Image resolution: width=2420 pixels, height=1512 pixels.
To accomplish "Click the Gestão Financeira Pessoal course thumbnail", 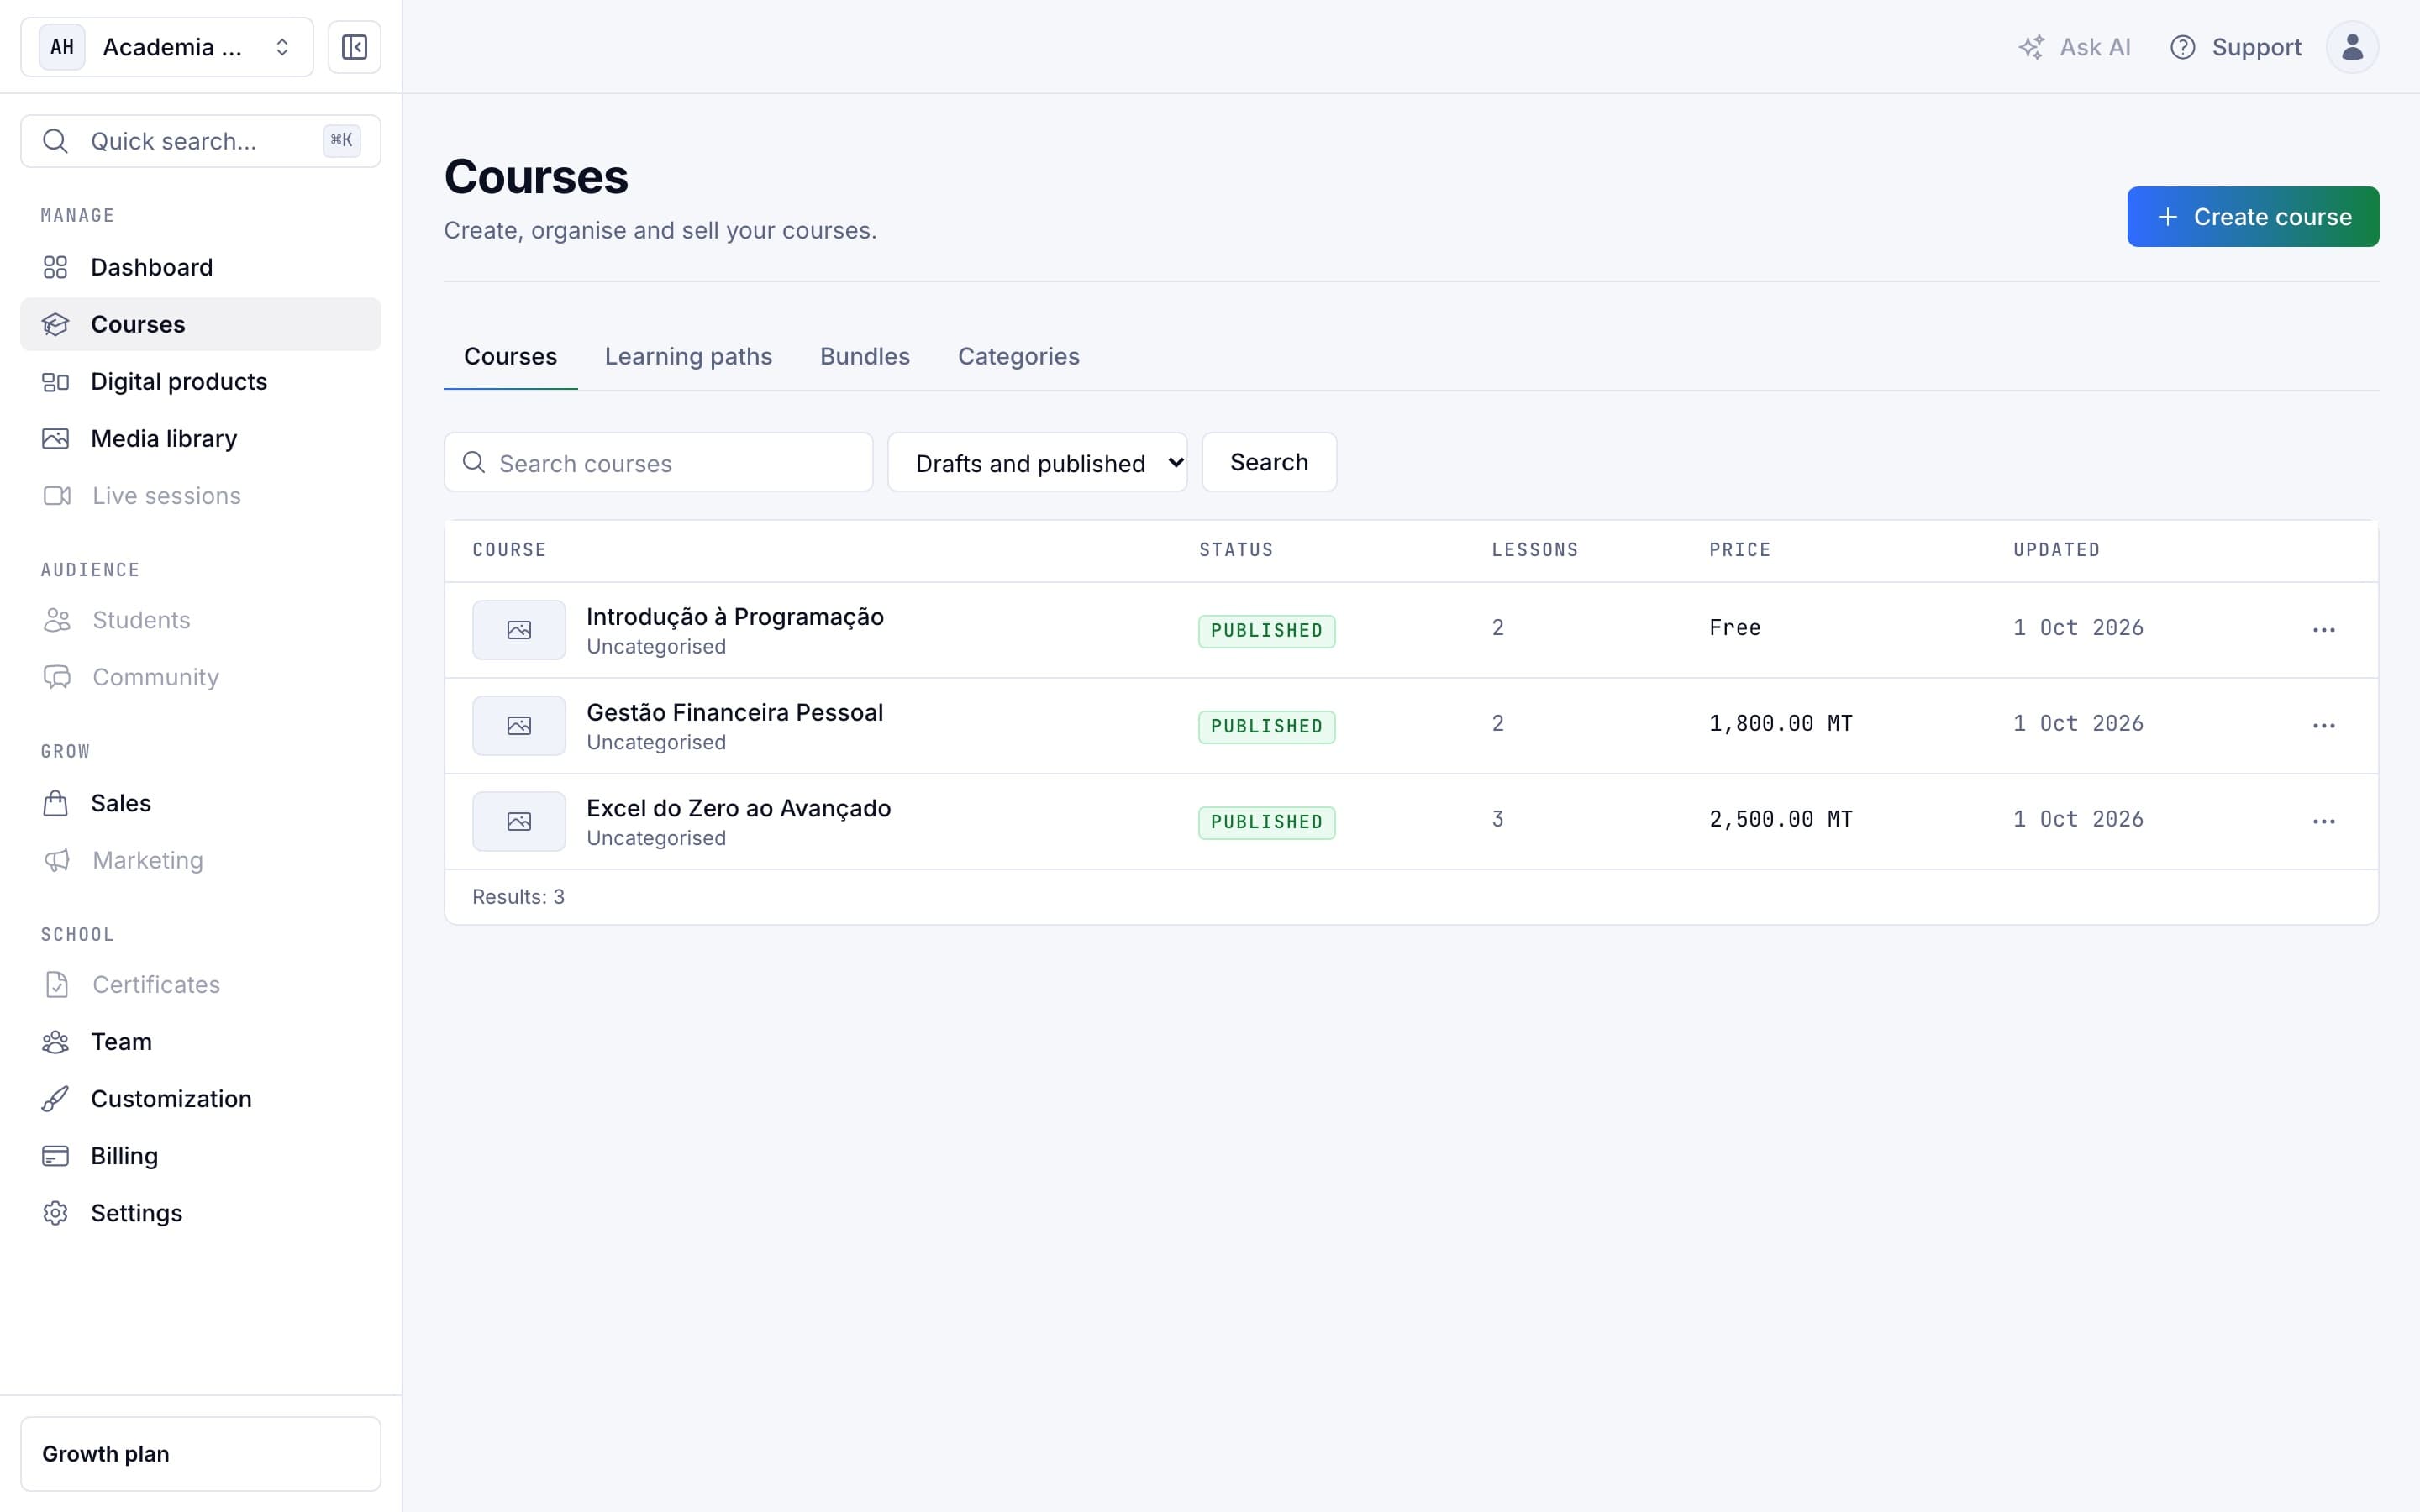I will tap(519, 726).
